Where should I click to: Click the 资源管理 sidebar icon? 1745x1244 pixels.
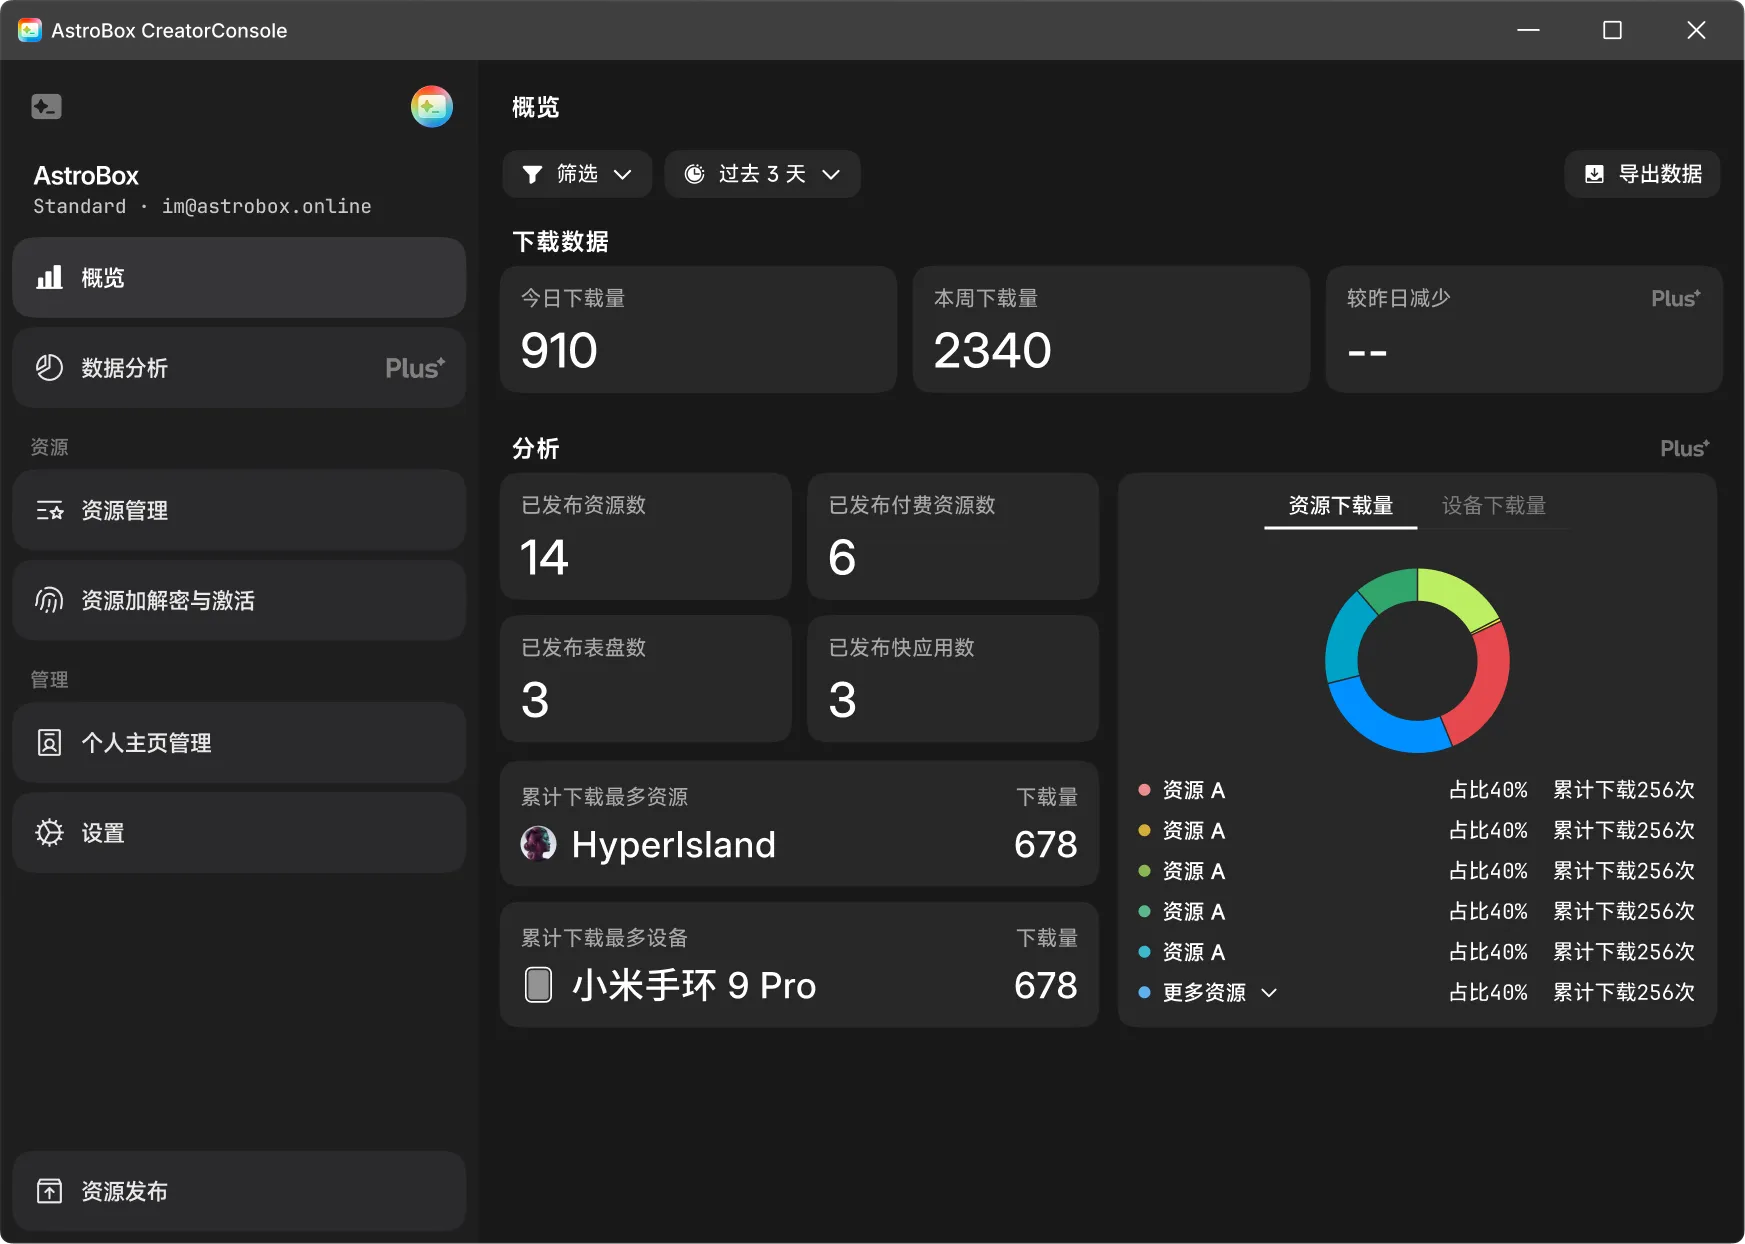click(49, 510)
